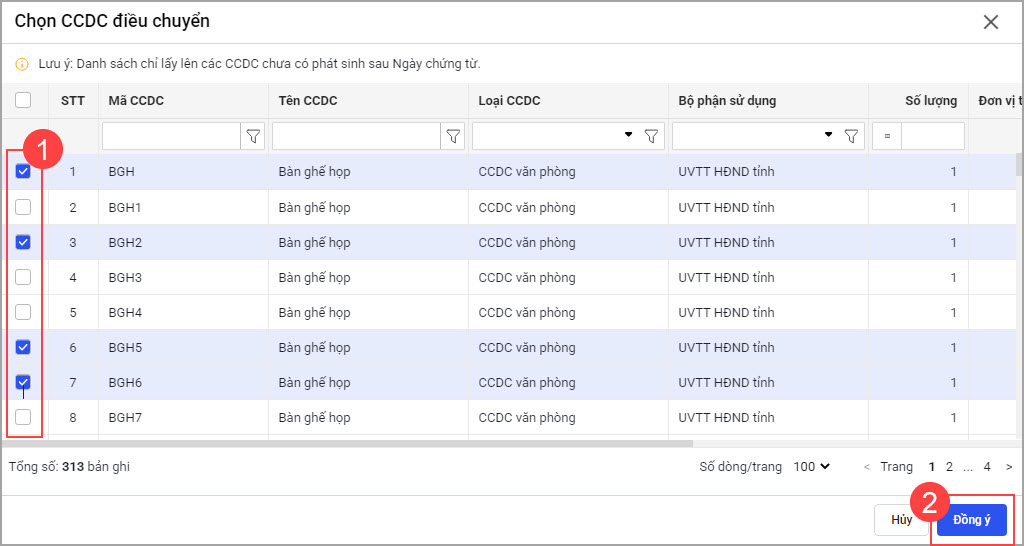Open rows-per-page dropdown showing 100
This screenshot has height=546, width=1024.
[810, 467]
